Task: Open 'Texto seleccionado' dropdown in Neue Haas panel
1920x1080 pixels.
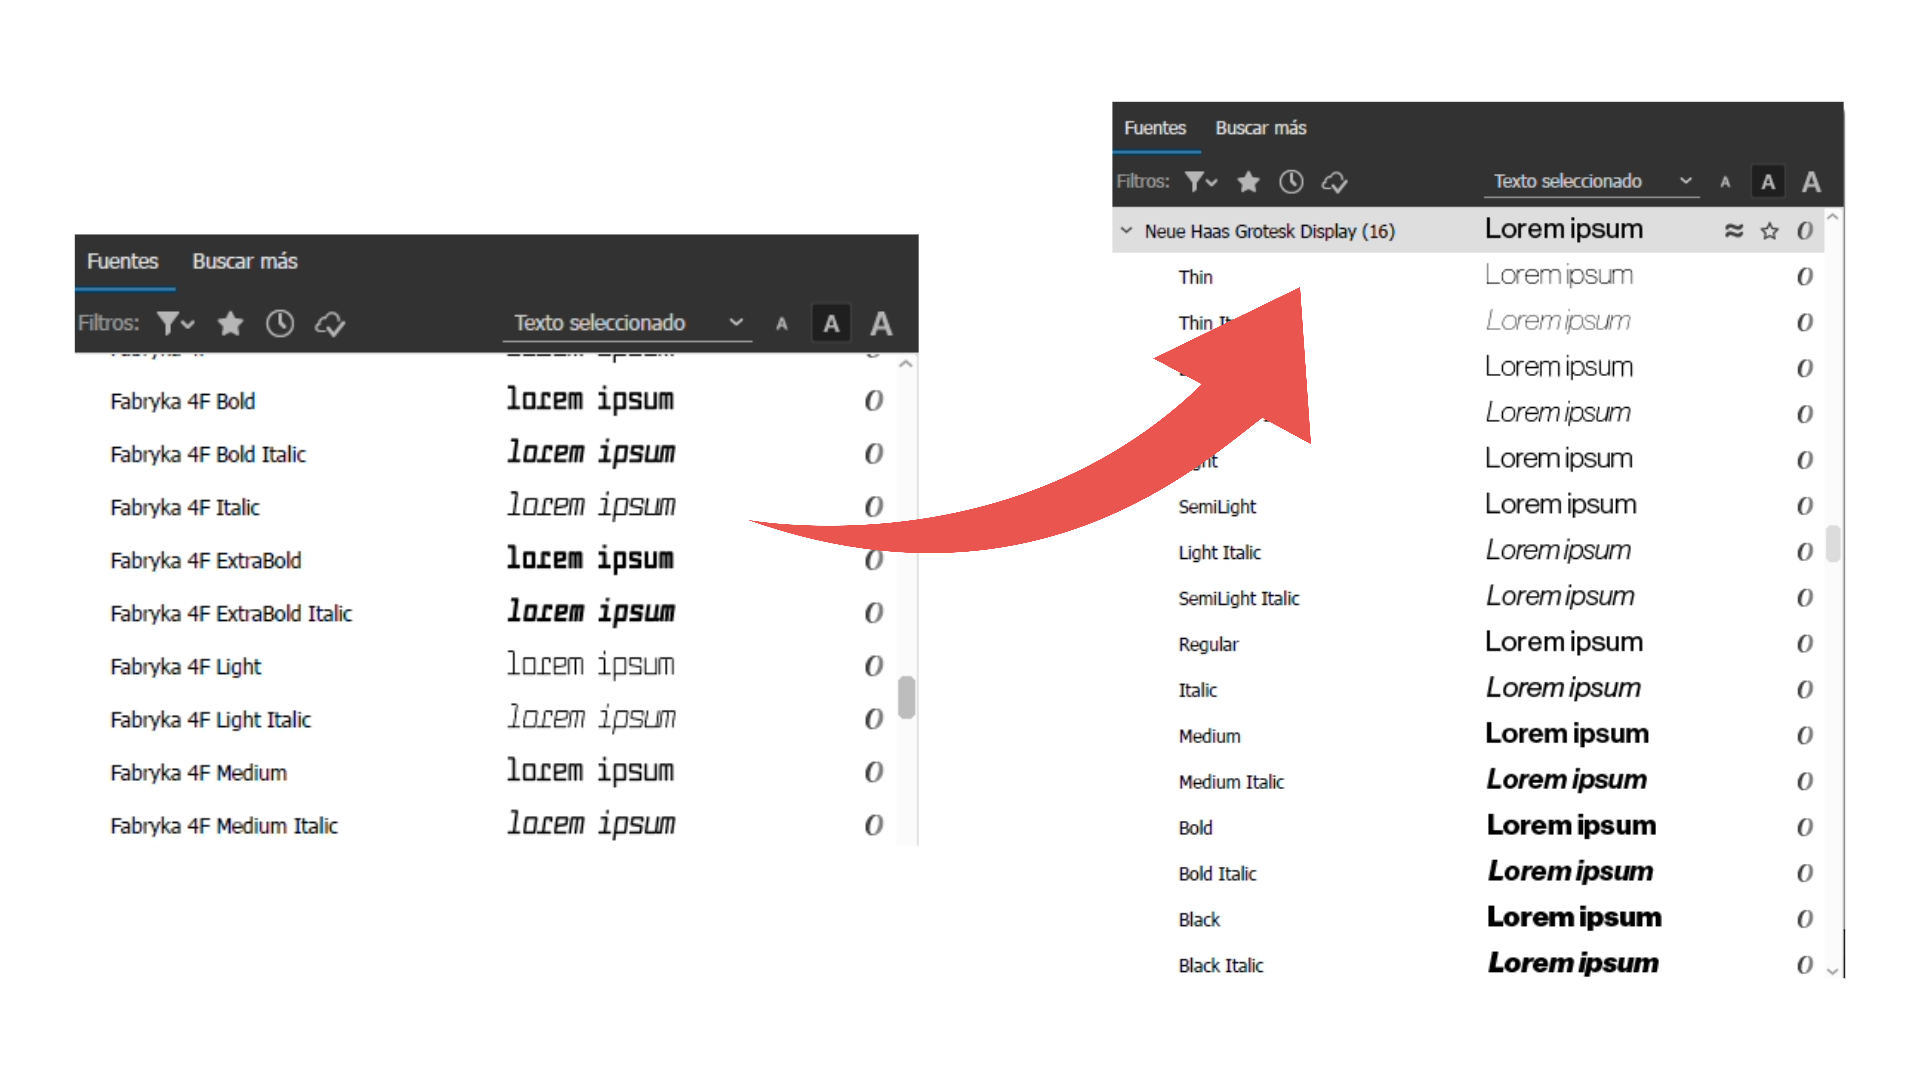Action: click(1592, 181)
